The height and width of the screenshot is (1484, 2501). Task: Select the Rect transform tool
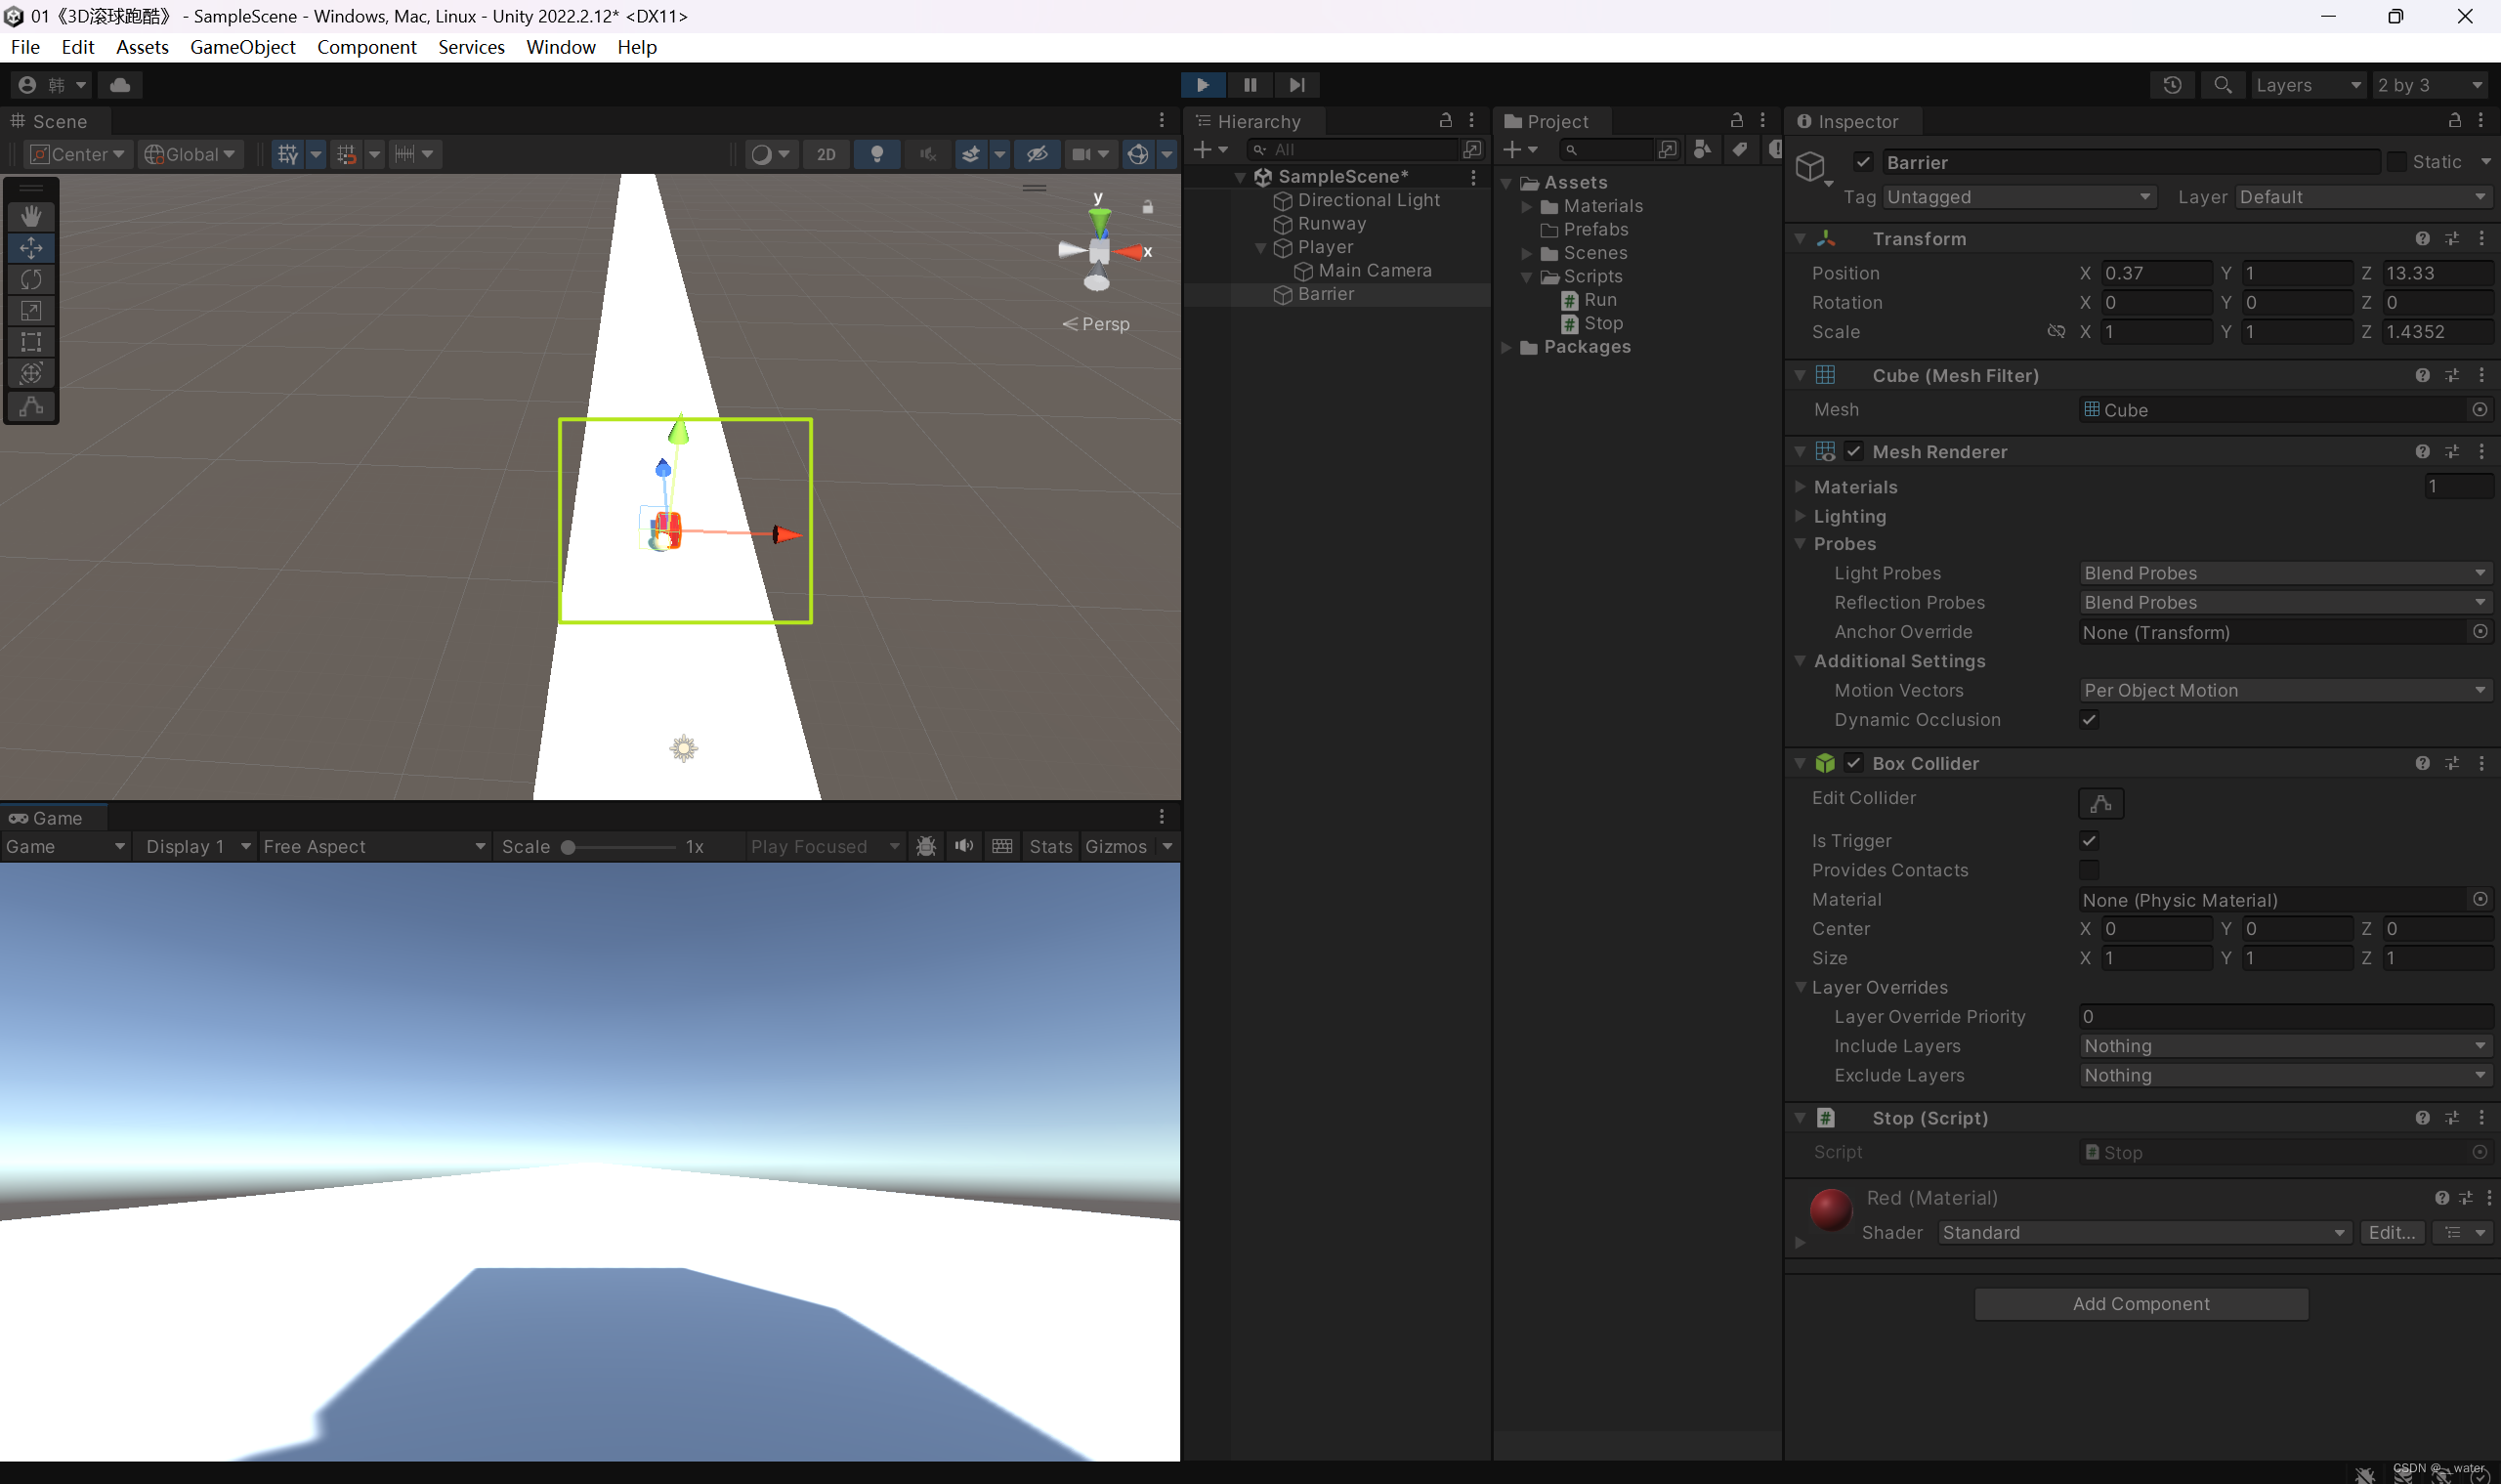coord(31,342)
